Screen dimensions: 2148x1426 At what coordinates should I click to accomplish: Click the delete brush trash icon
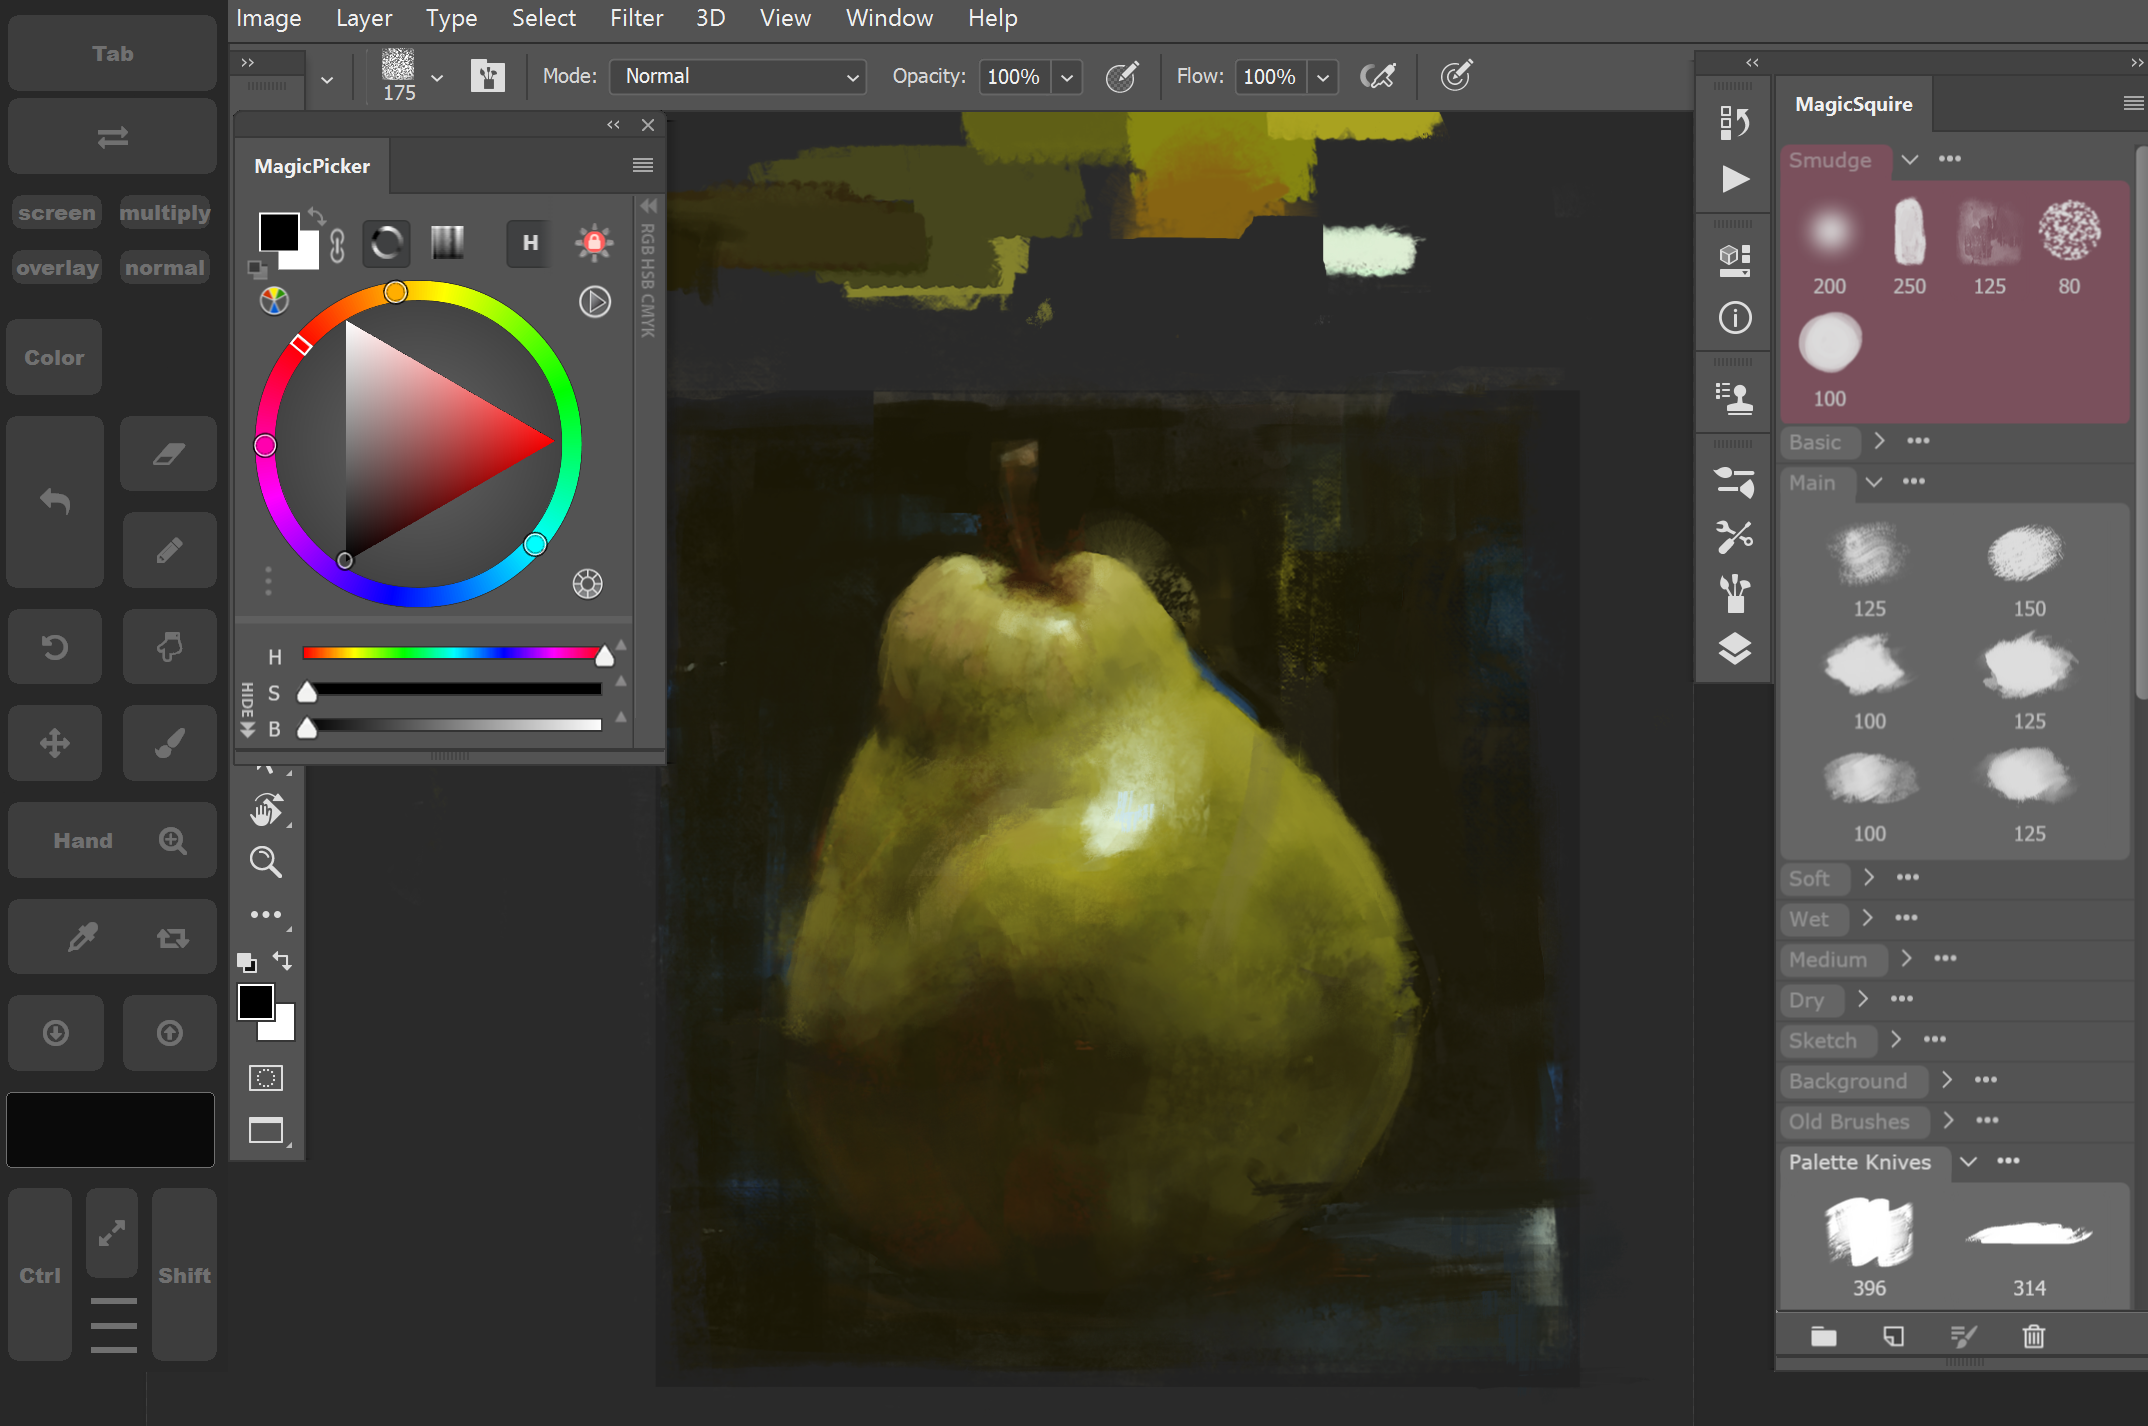coord(2033,1336)
